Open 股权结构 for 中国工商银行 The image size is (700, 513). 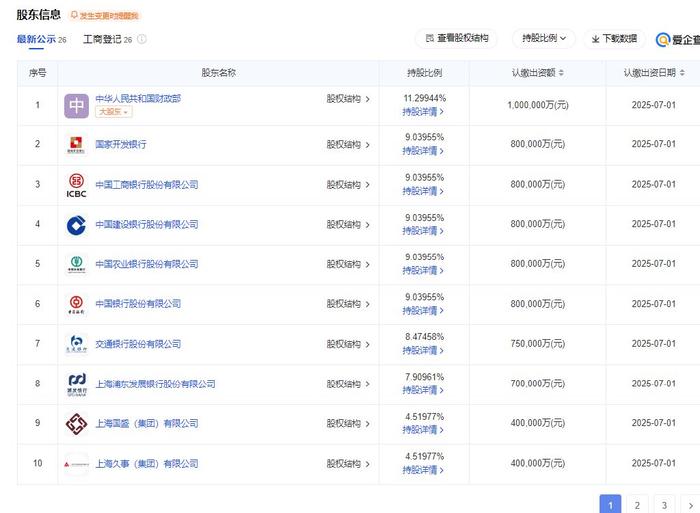[x=348, y=184]
